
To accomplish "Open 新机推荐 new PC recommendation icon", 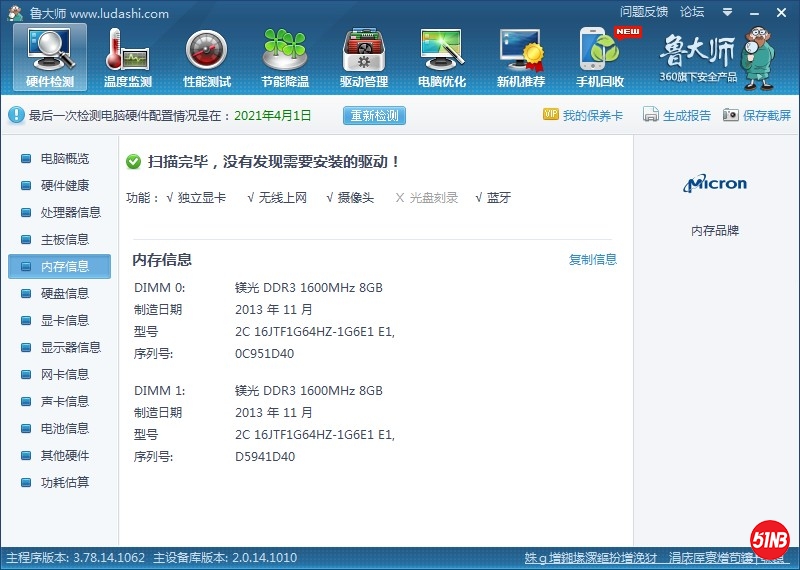I will pos(521,56).
